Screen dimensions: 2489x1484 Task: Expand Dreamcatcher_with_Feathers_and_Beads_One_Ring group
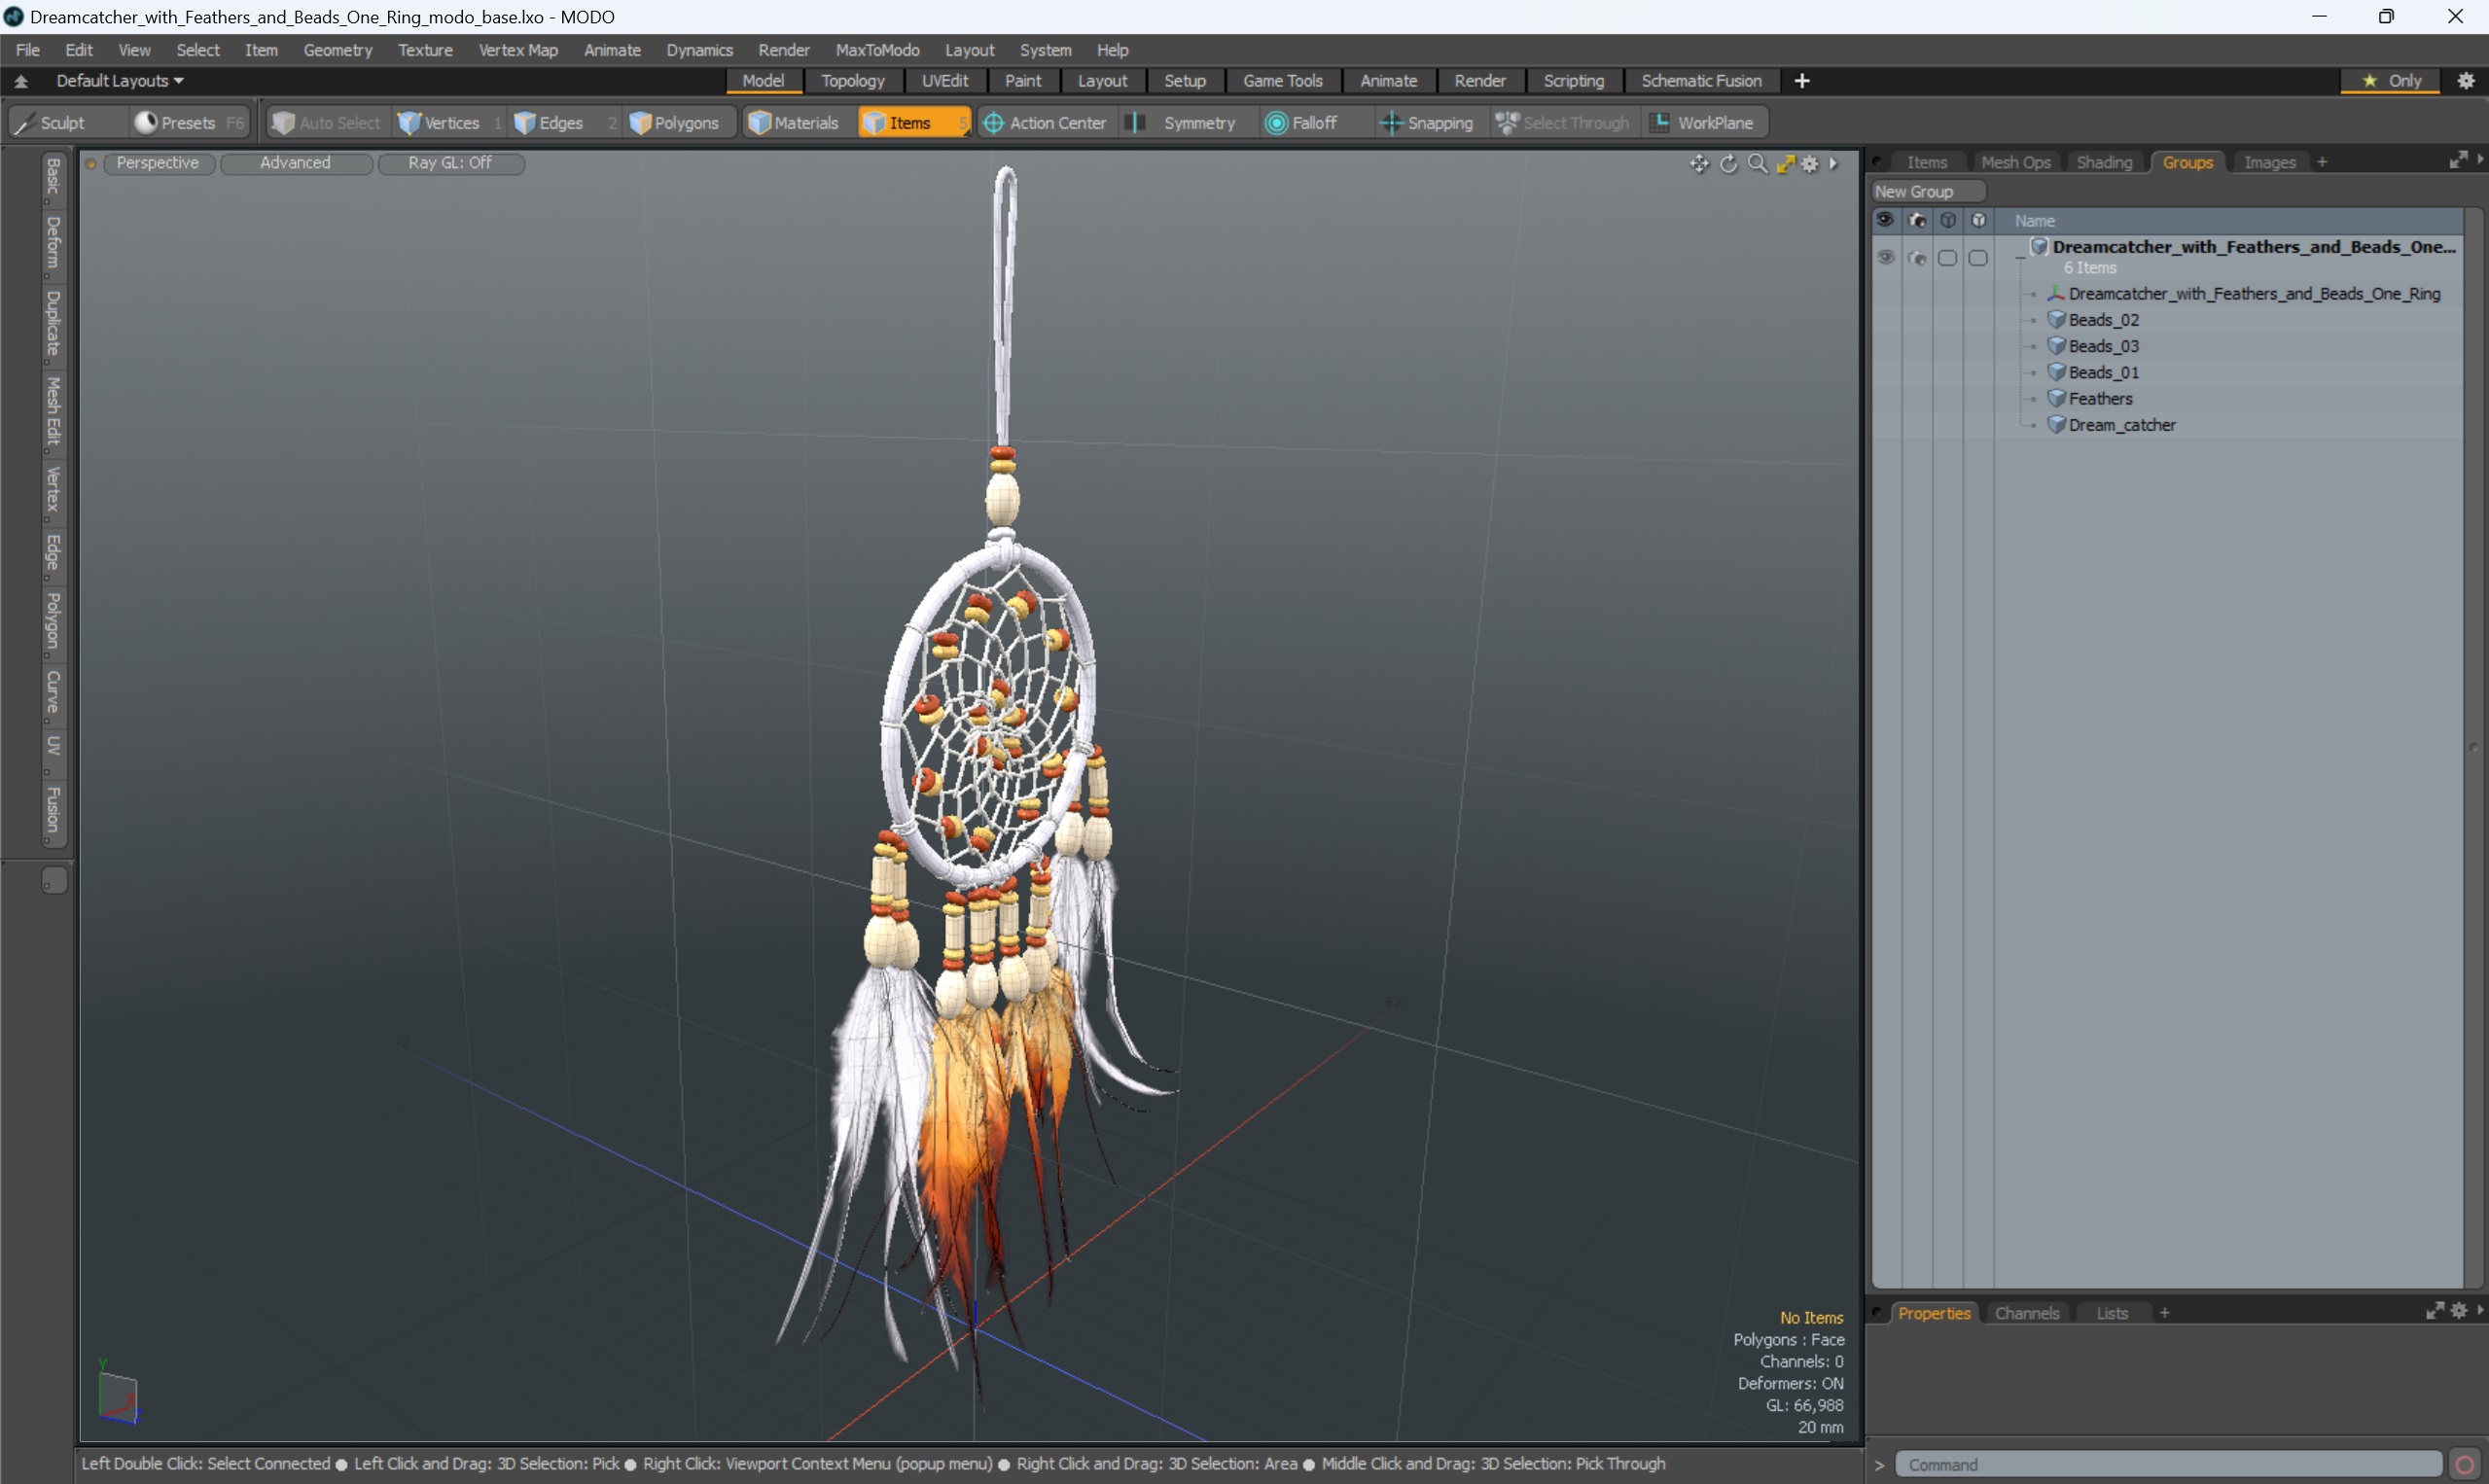point(2021,246)
